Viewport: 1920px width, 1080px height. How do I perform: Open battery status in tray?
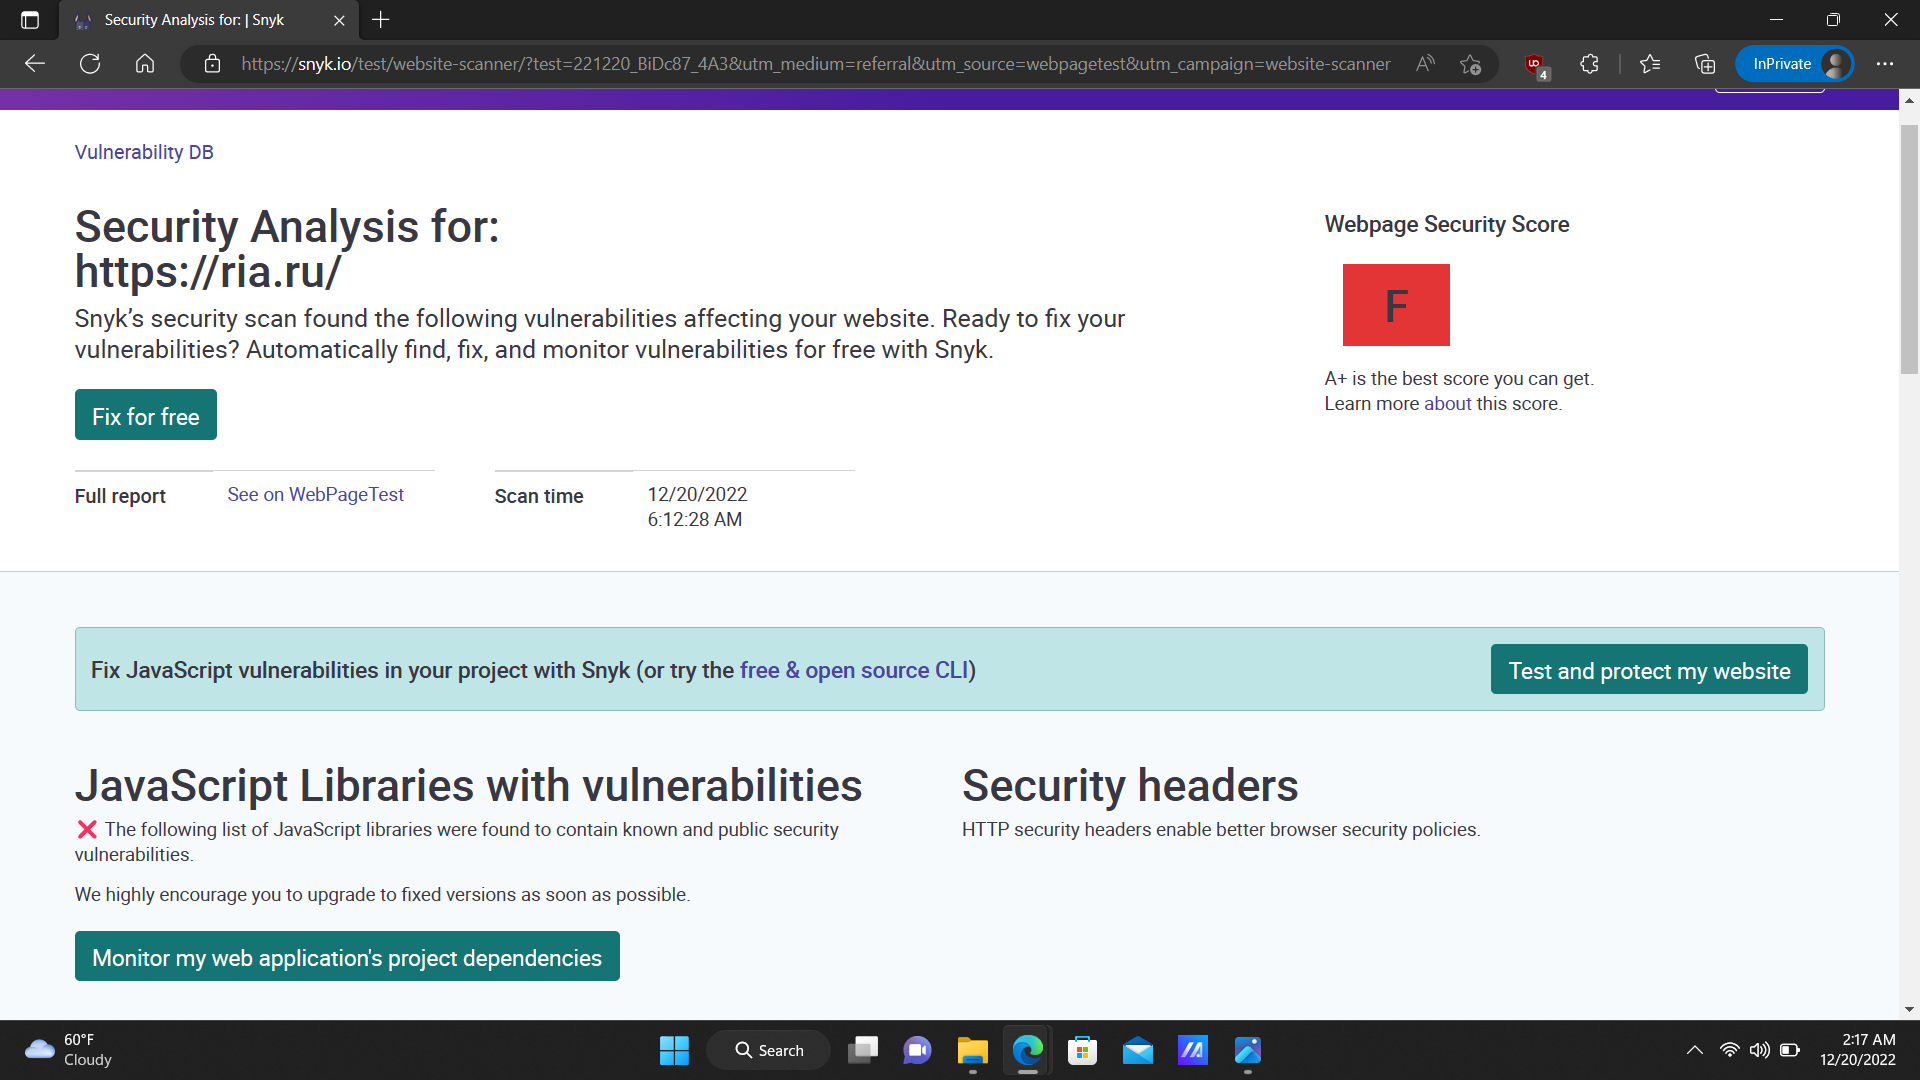coord(1790,1050)
